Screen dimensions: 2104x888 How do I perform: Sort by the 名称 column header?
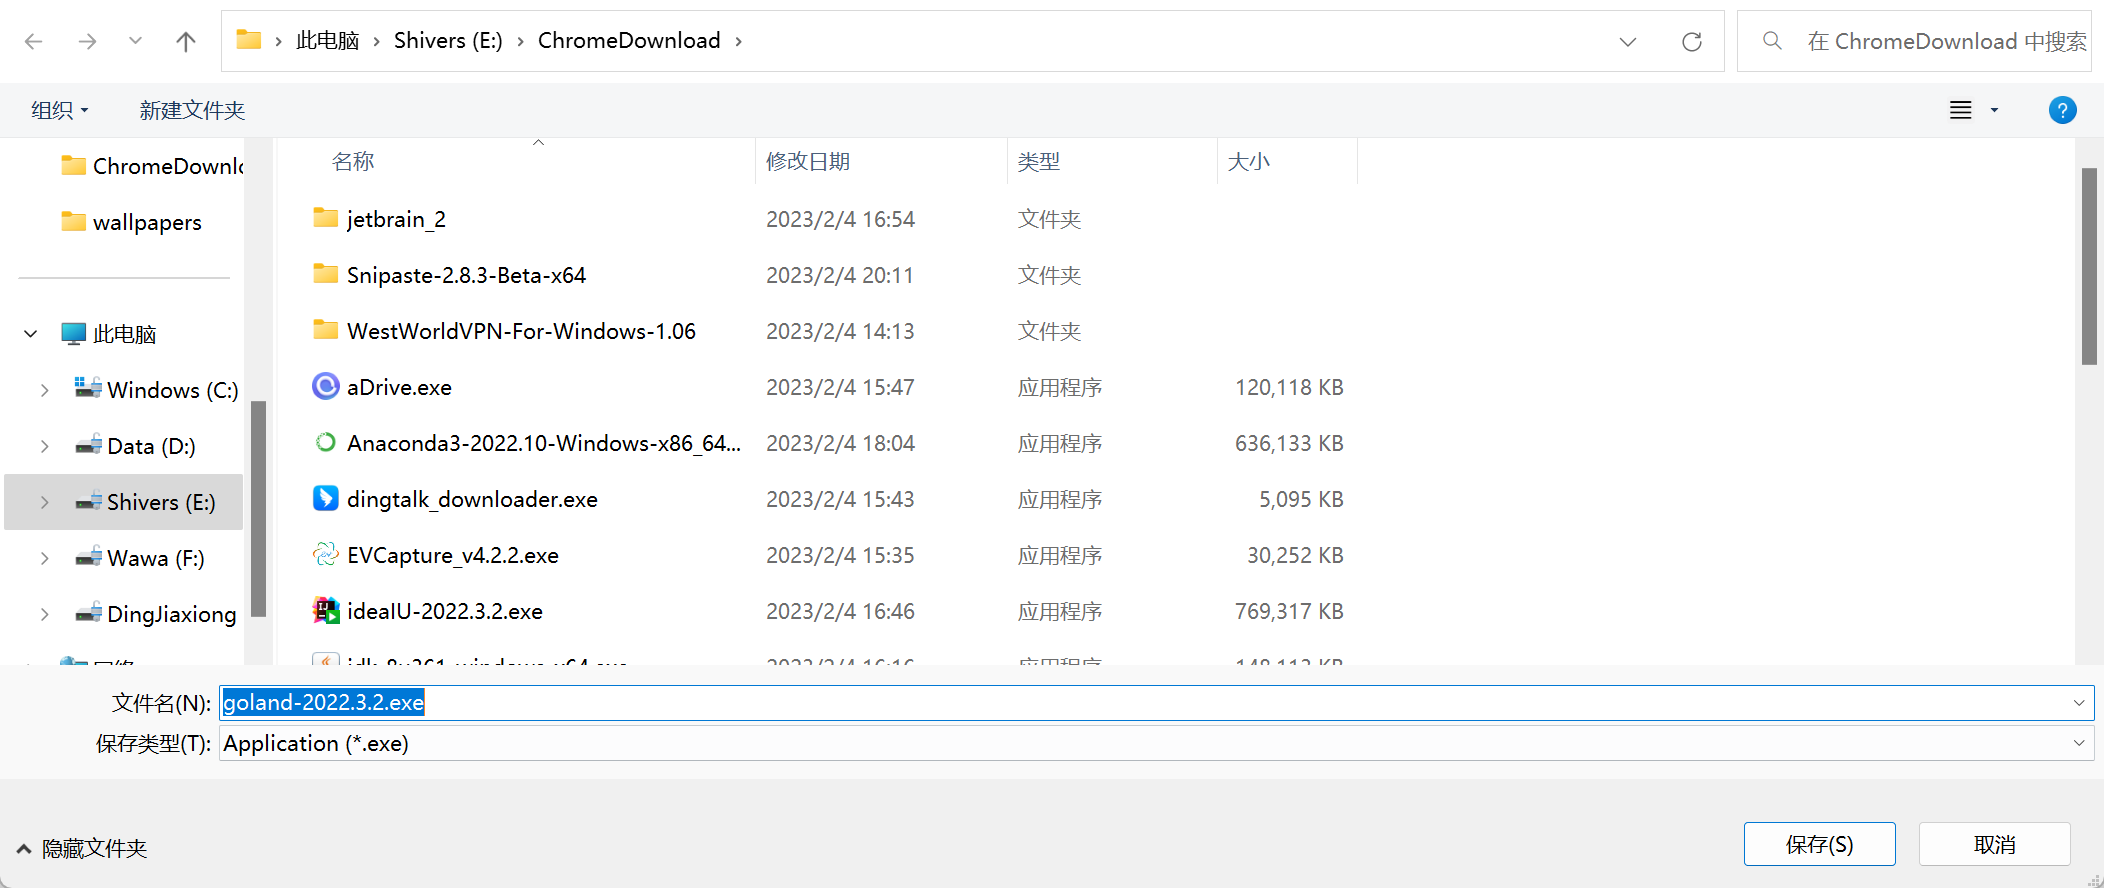click(353, 161)
